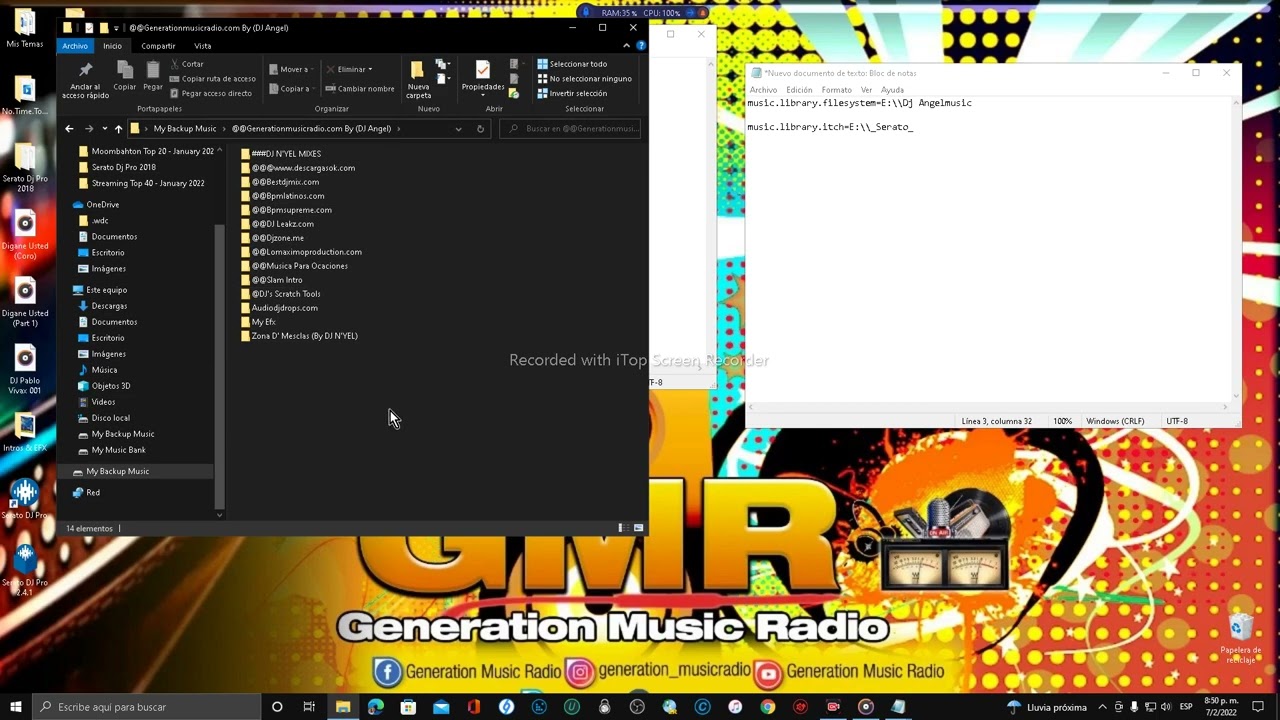
Task: Open Formato menu in Bloc de notas
Action: pyautogui.click(x=836, y=90)
